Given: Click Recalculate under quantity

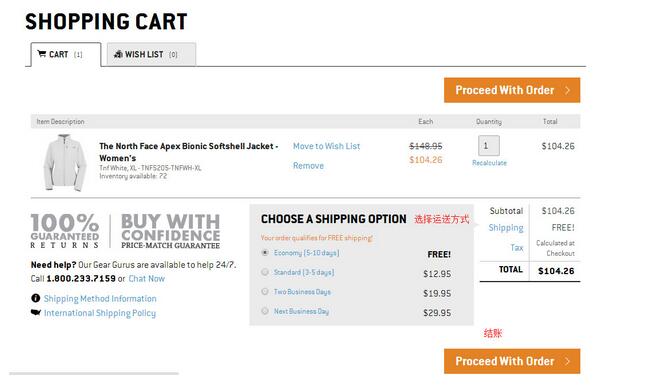Looking at the screenshot, I should point(489,163).
